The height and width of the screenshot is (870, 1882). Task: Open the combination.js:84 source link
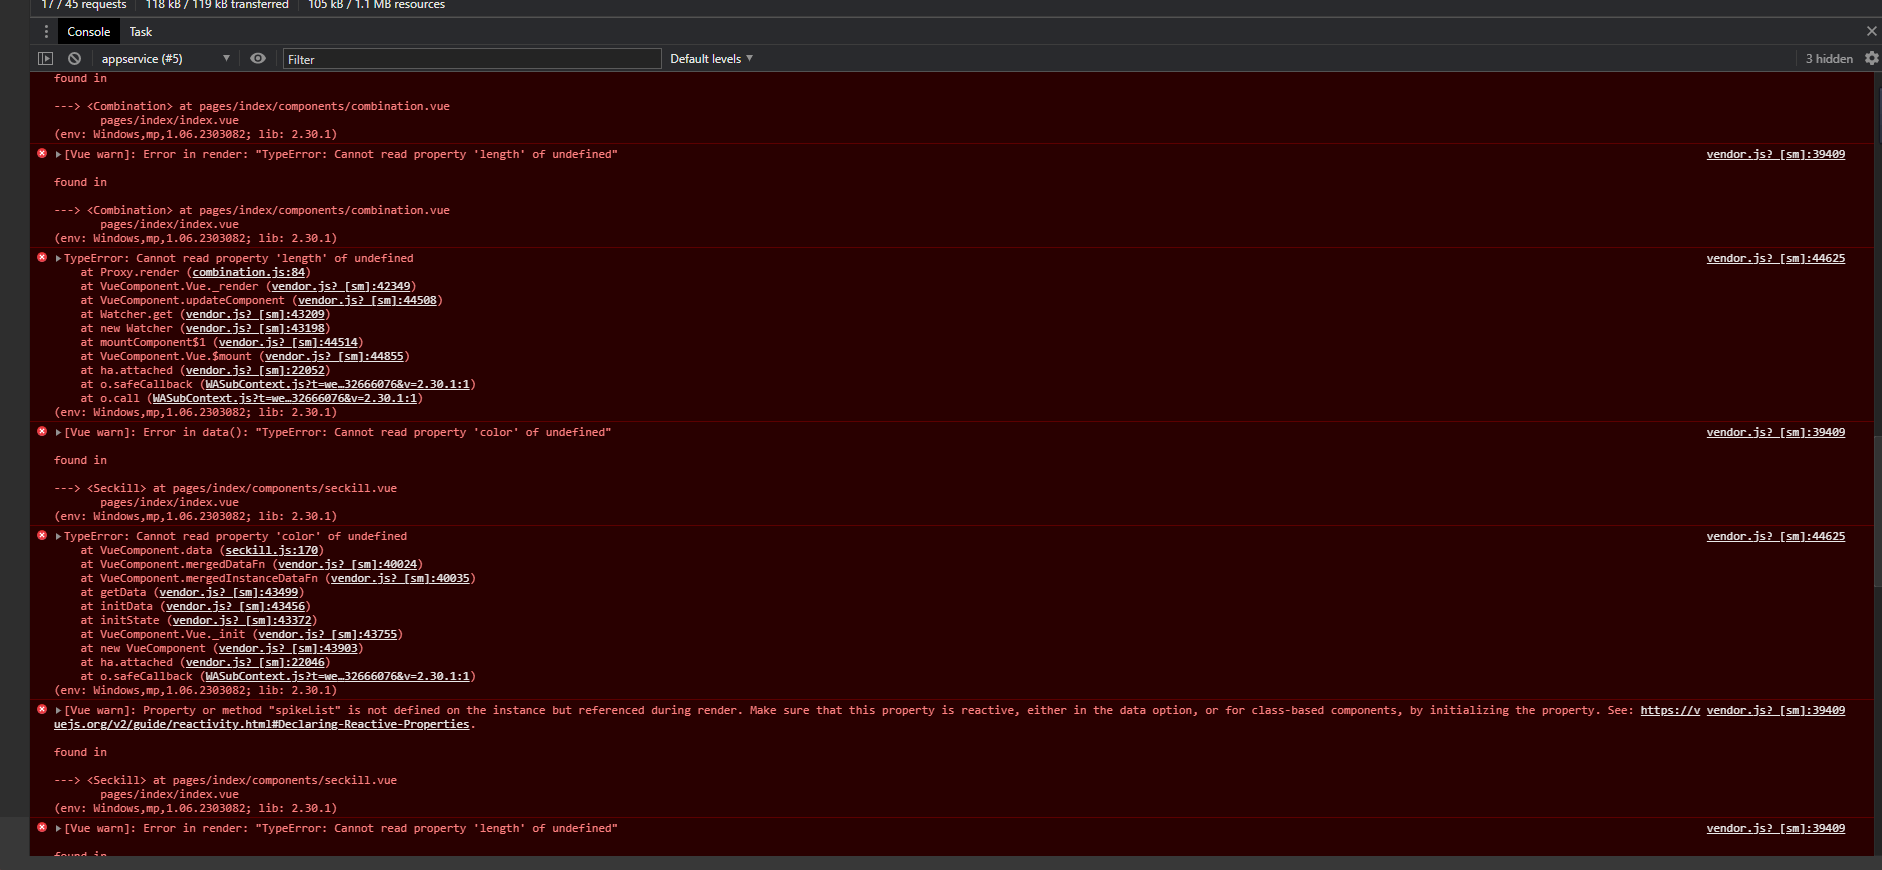(249, 272)
